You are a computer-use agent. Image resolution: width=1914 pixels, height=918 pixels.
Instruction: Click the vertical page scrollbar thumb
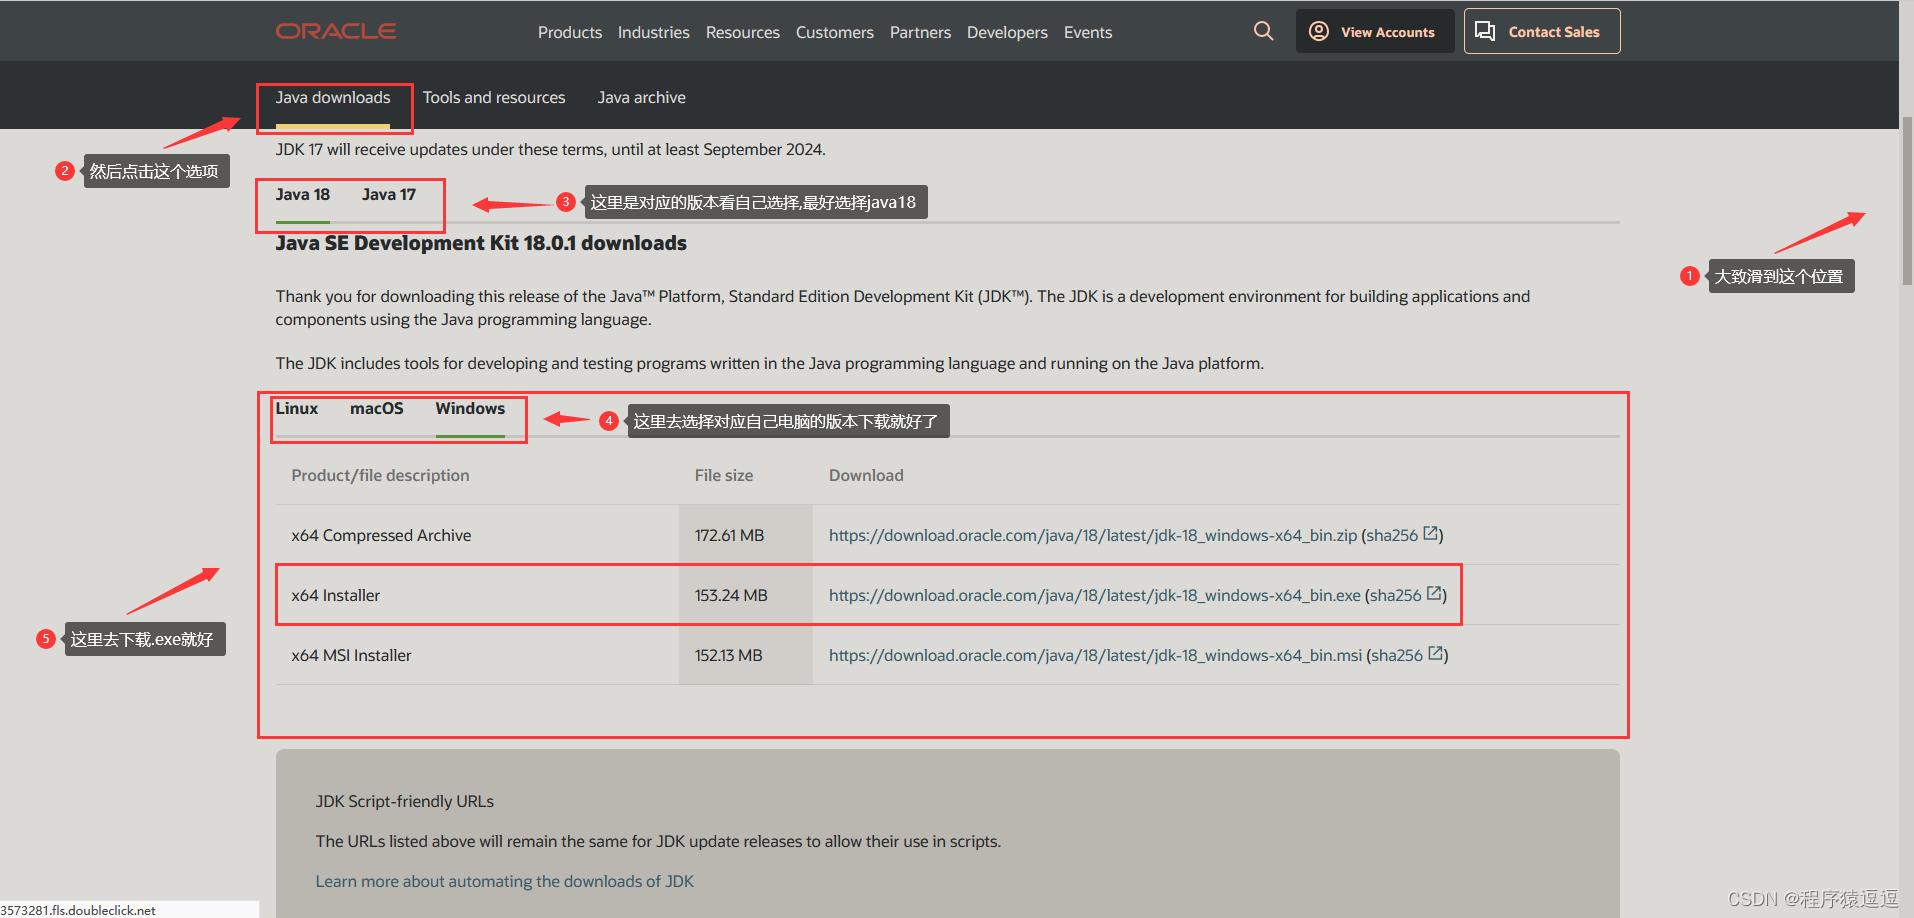coord(1906,200)
